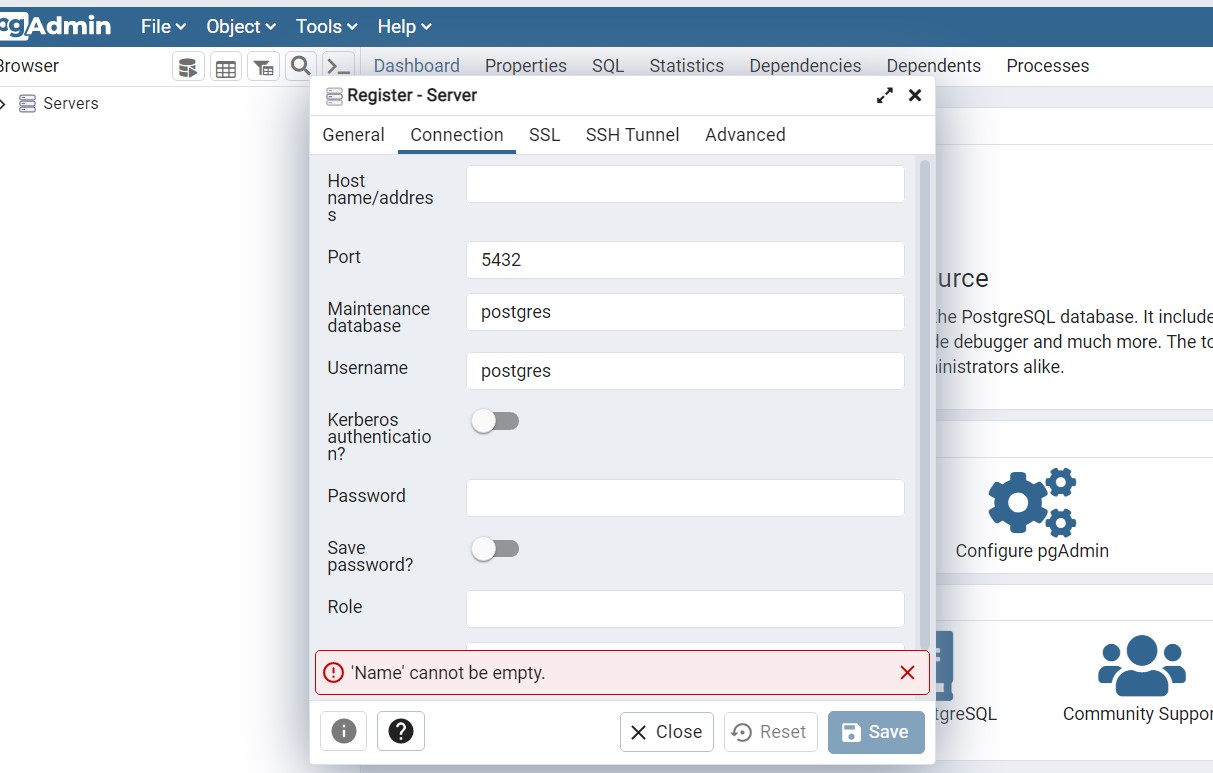Open the Advanced tab
This screenshot has height=773, width=1213.
745,135
